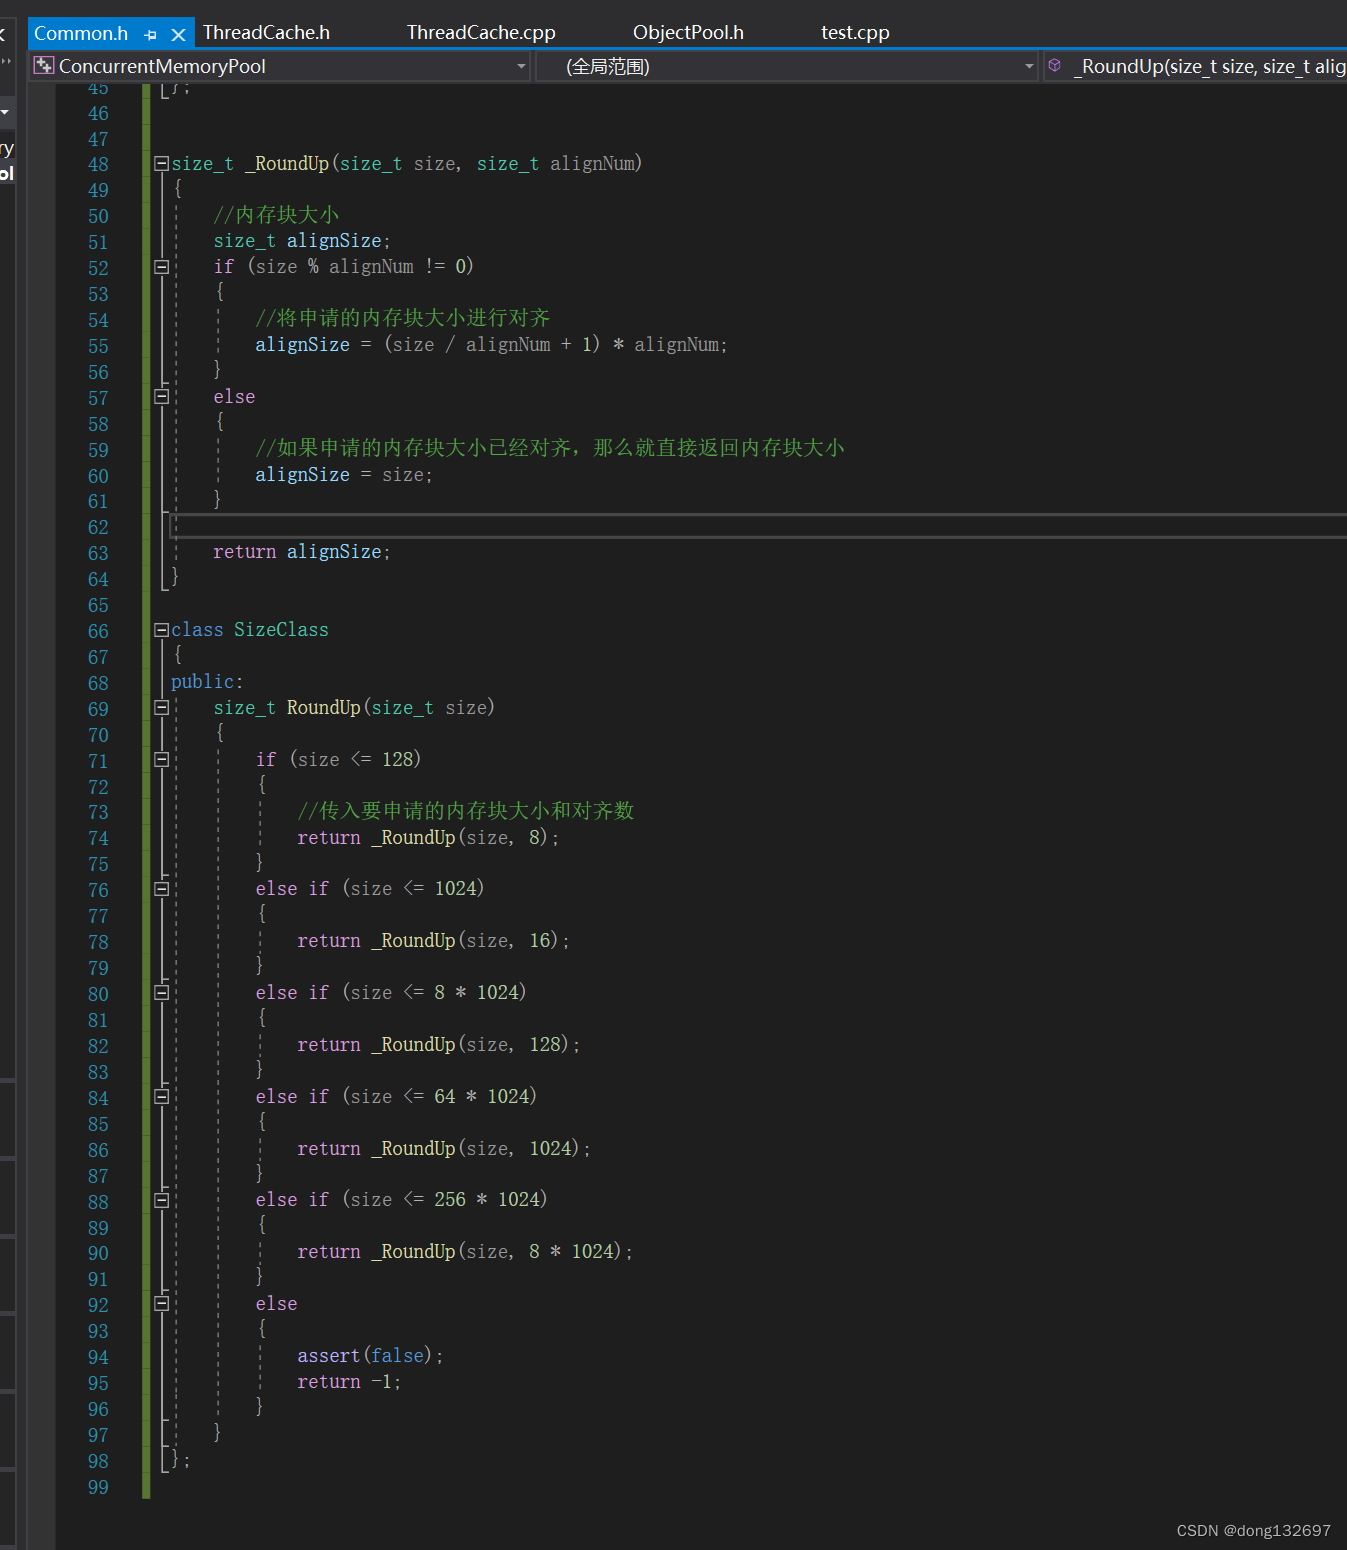The width and height of the screenshot is (1347, 1550).
Task: Click 'return -1;' on line 95
Action: (x=349, y=1382)
